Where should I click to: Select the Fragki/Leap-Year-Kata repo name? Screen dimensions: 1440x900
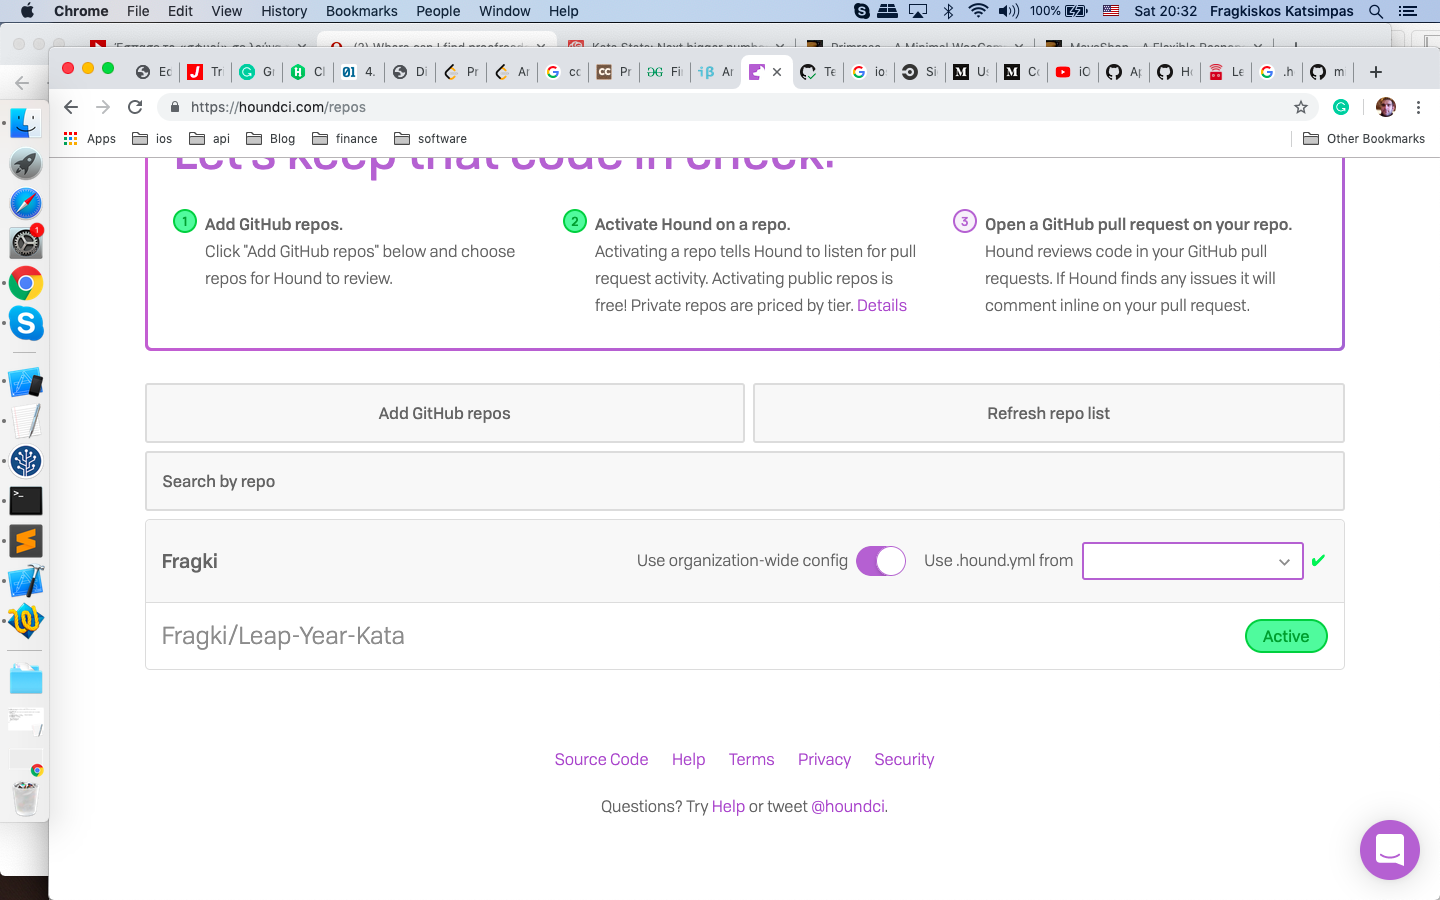pyautogui.click(x=283, y=636)
